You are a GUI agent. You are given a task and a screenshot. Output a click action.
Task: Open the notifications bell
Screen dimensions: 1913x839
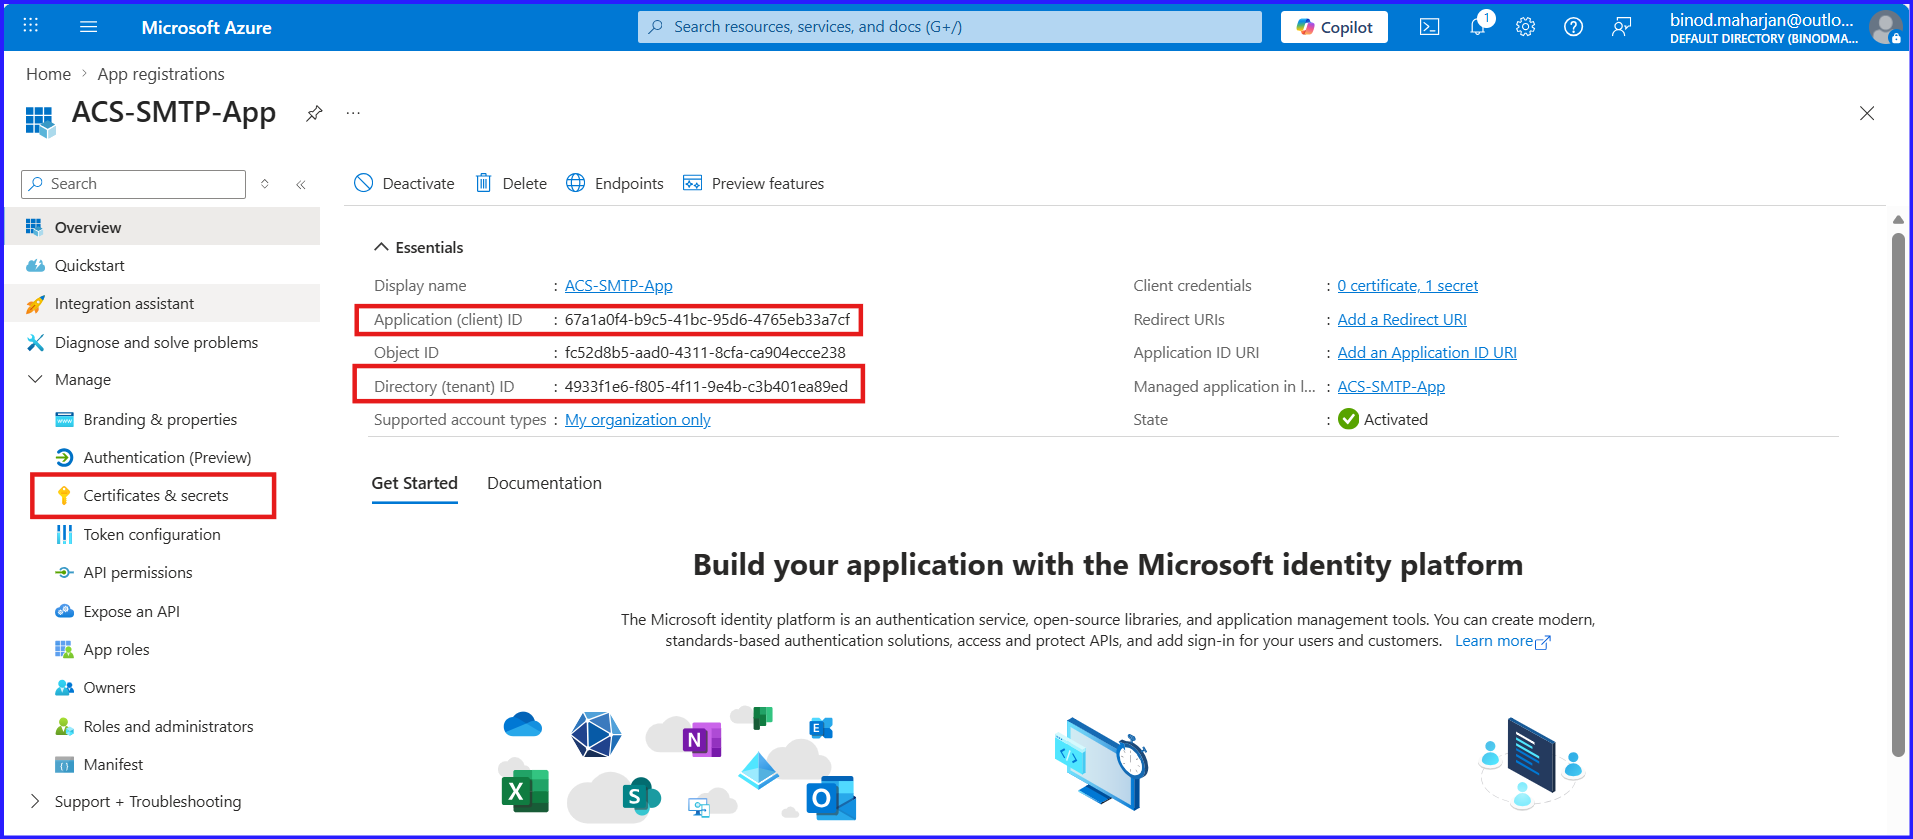point(1478,27)
